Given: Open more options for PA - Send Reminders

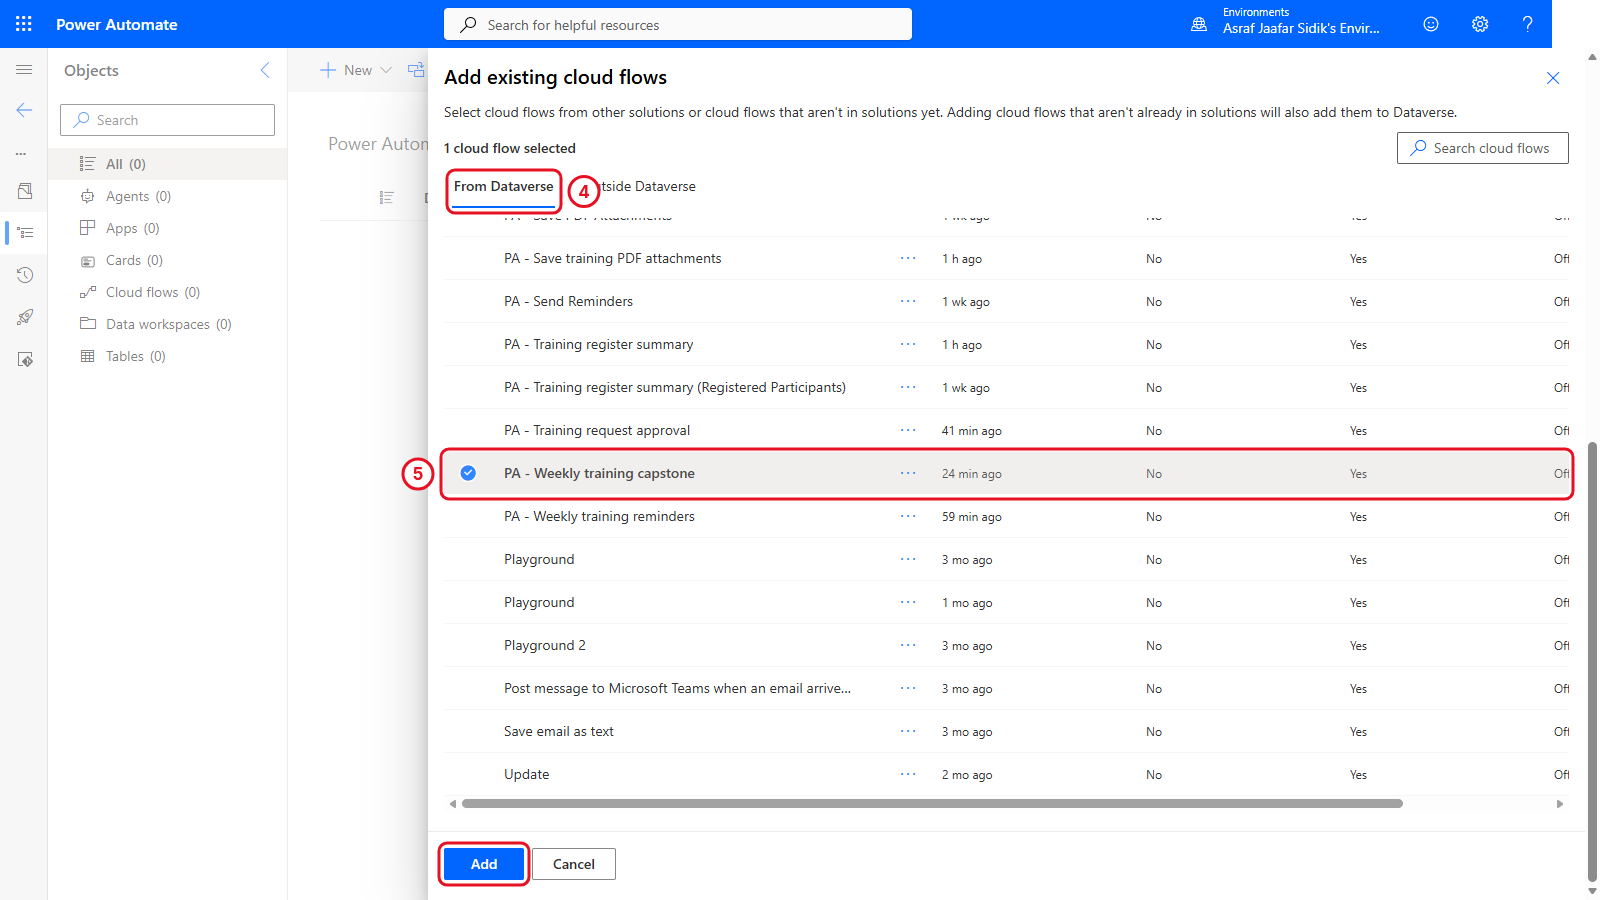Looking at the screenshot, I should tap(908, 301).
